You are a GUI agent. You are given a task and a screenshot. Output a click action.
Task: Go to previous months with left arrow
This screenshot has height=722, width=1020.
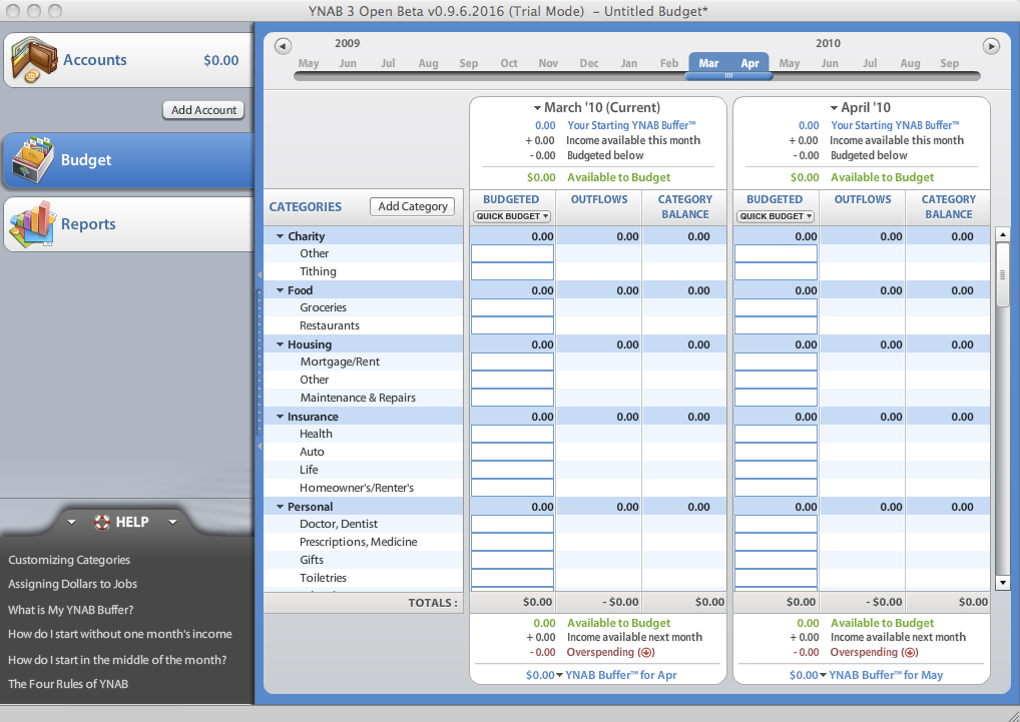pos(283,46)
